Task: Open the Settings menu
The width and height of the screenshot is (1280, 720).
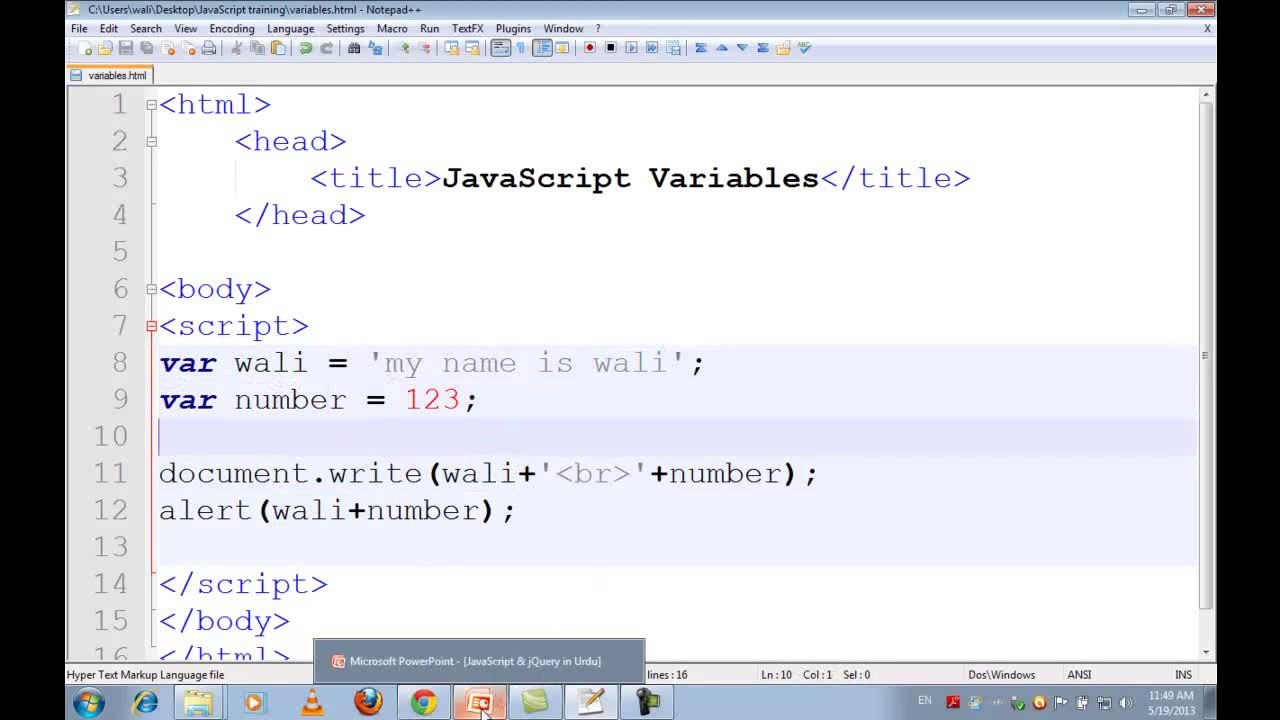Action: 346,29
